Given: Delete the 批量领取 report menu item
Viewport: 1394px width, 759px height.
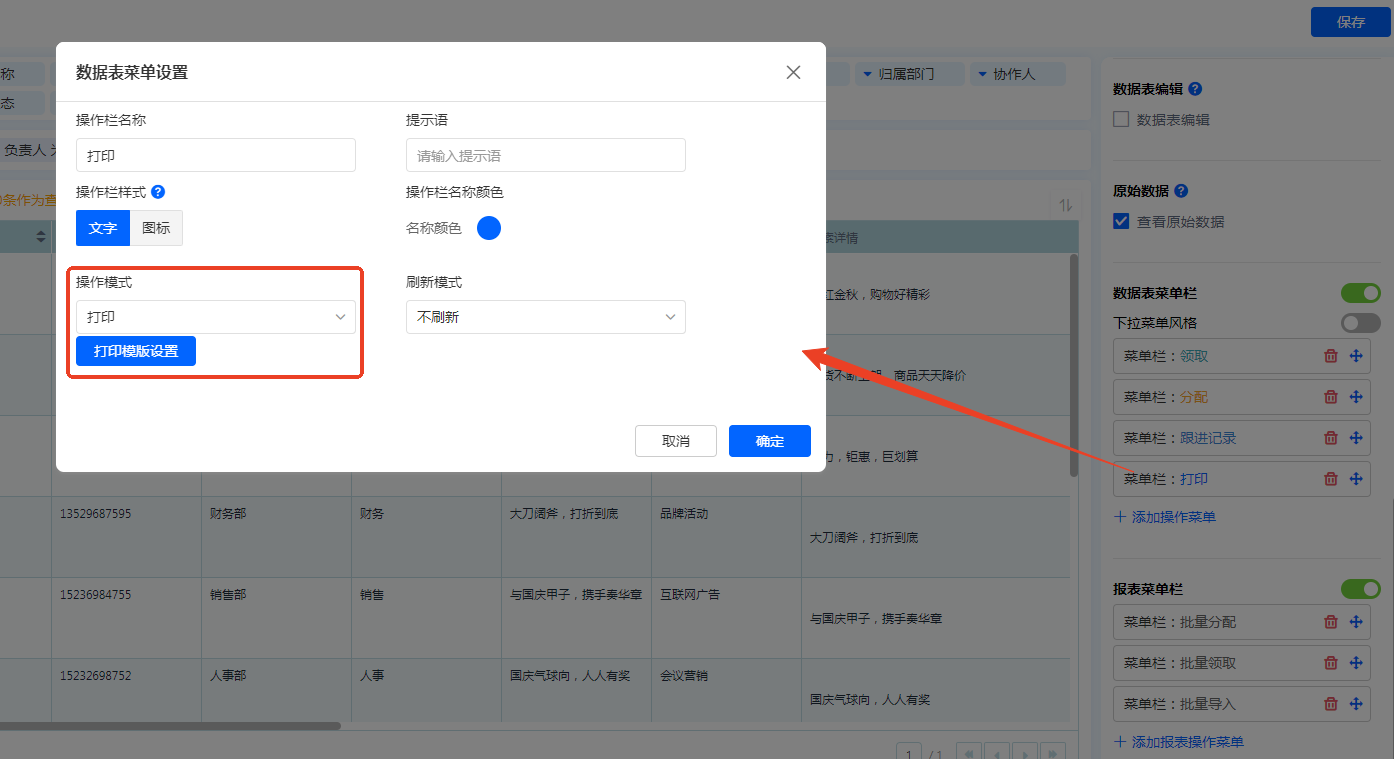Looking at the screenshot, I should 1330,663.
